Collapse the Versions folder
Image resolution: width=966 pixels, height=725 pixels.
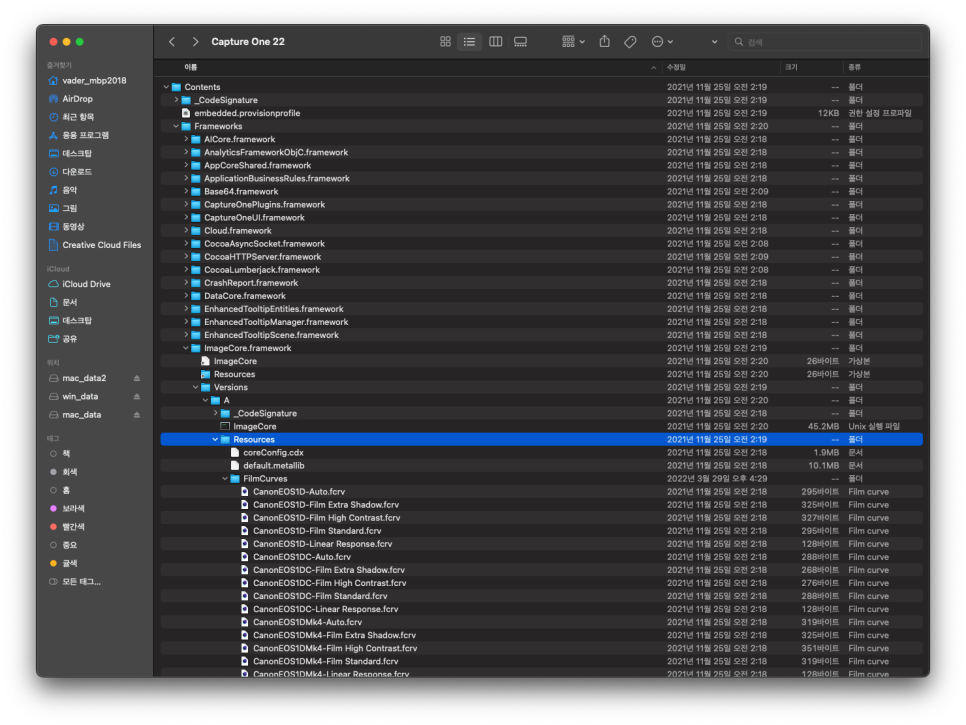tap(196, 387)
